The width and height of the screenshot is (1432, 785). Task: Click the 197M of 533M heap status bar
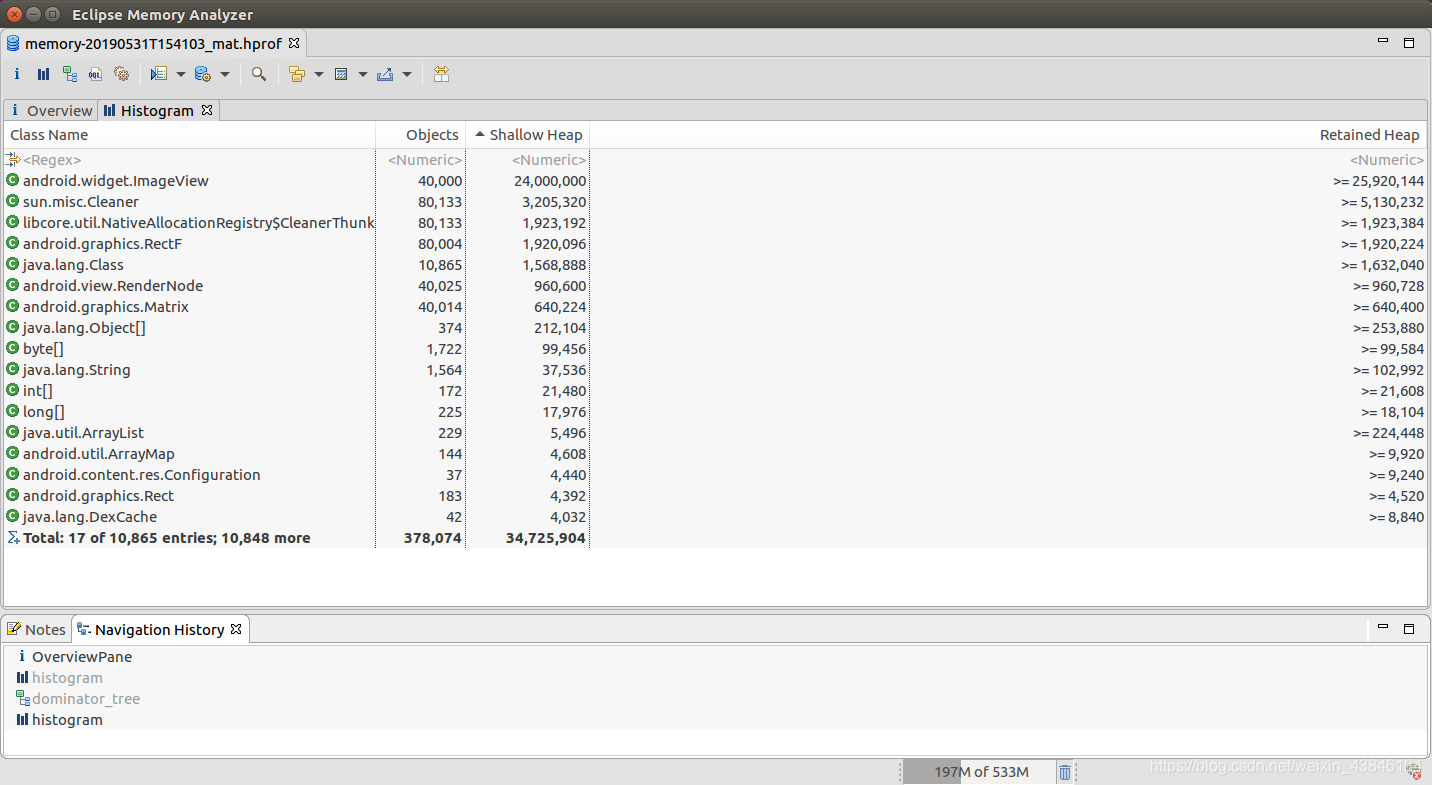click(980, 772)
